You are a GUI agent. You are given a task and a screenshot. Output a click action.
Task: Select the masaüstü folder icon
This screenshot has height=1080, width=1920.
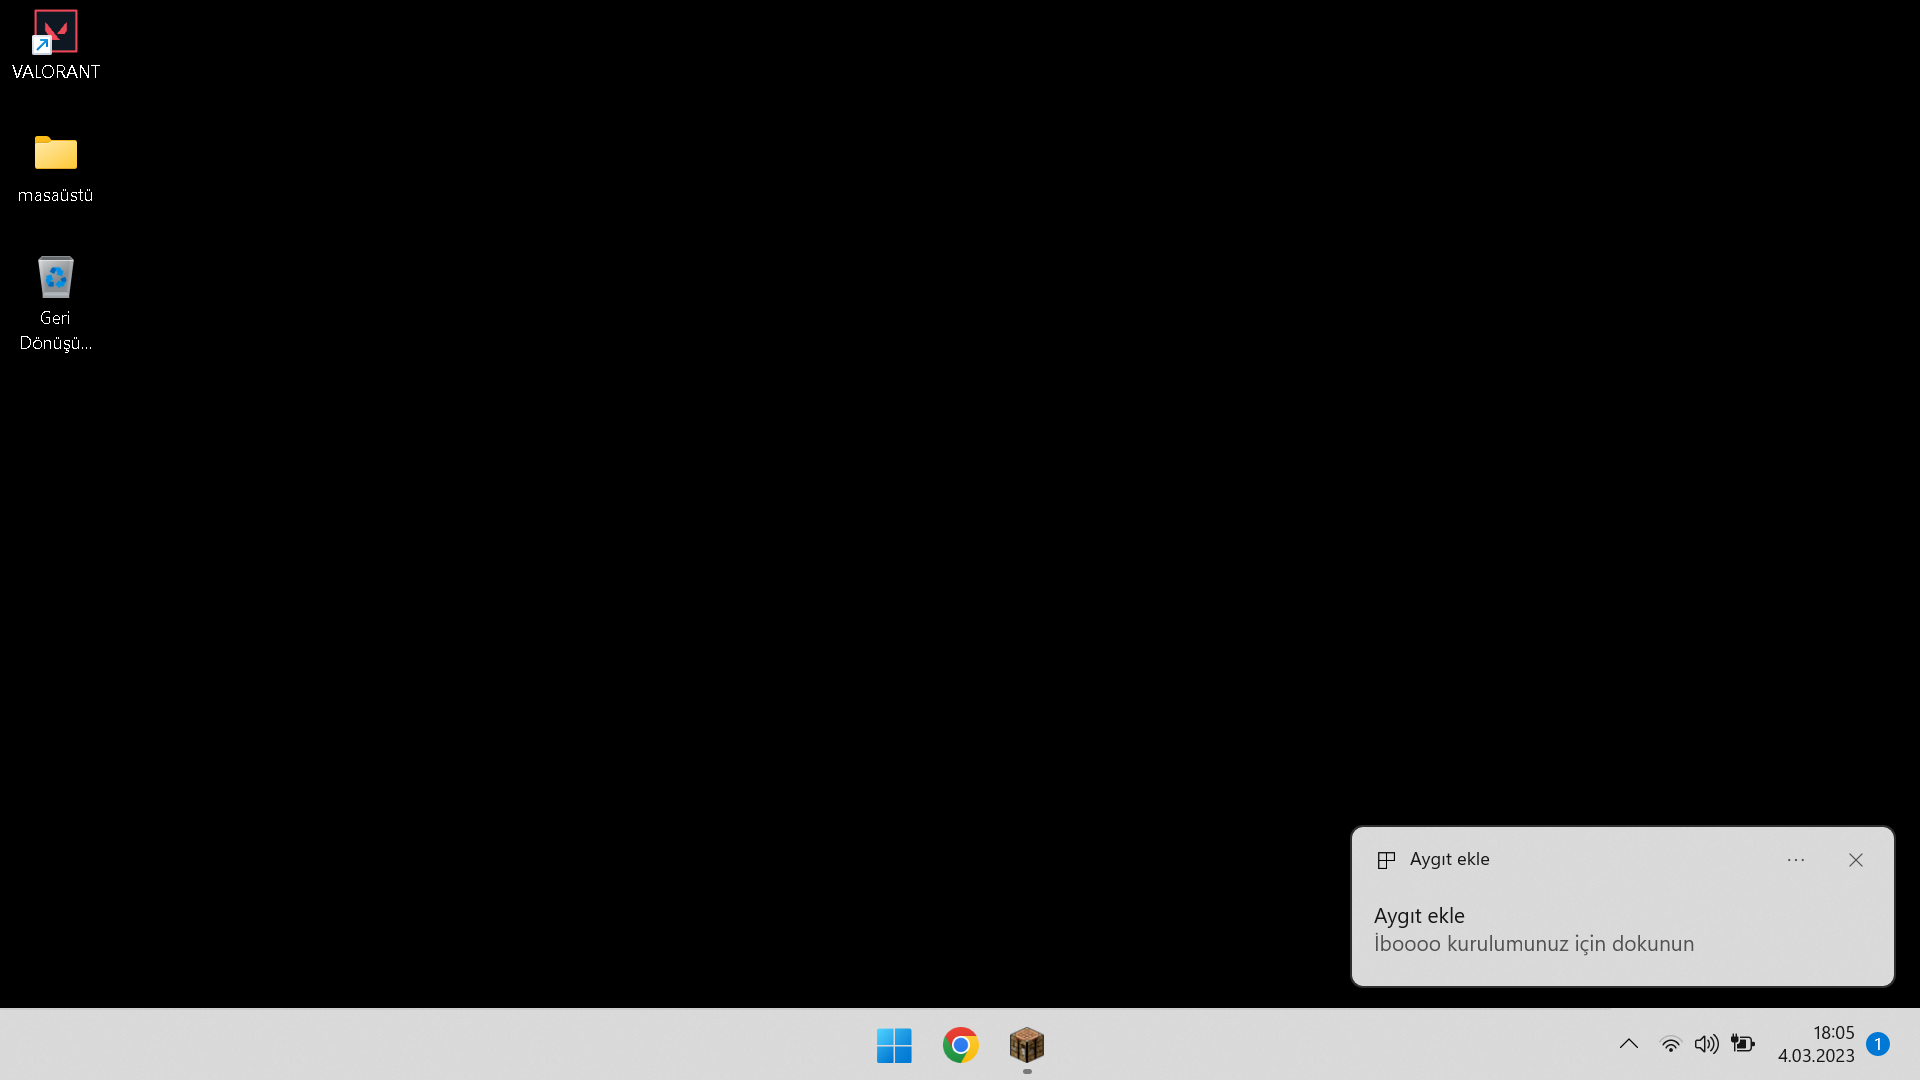pos(55,153)
